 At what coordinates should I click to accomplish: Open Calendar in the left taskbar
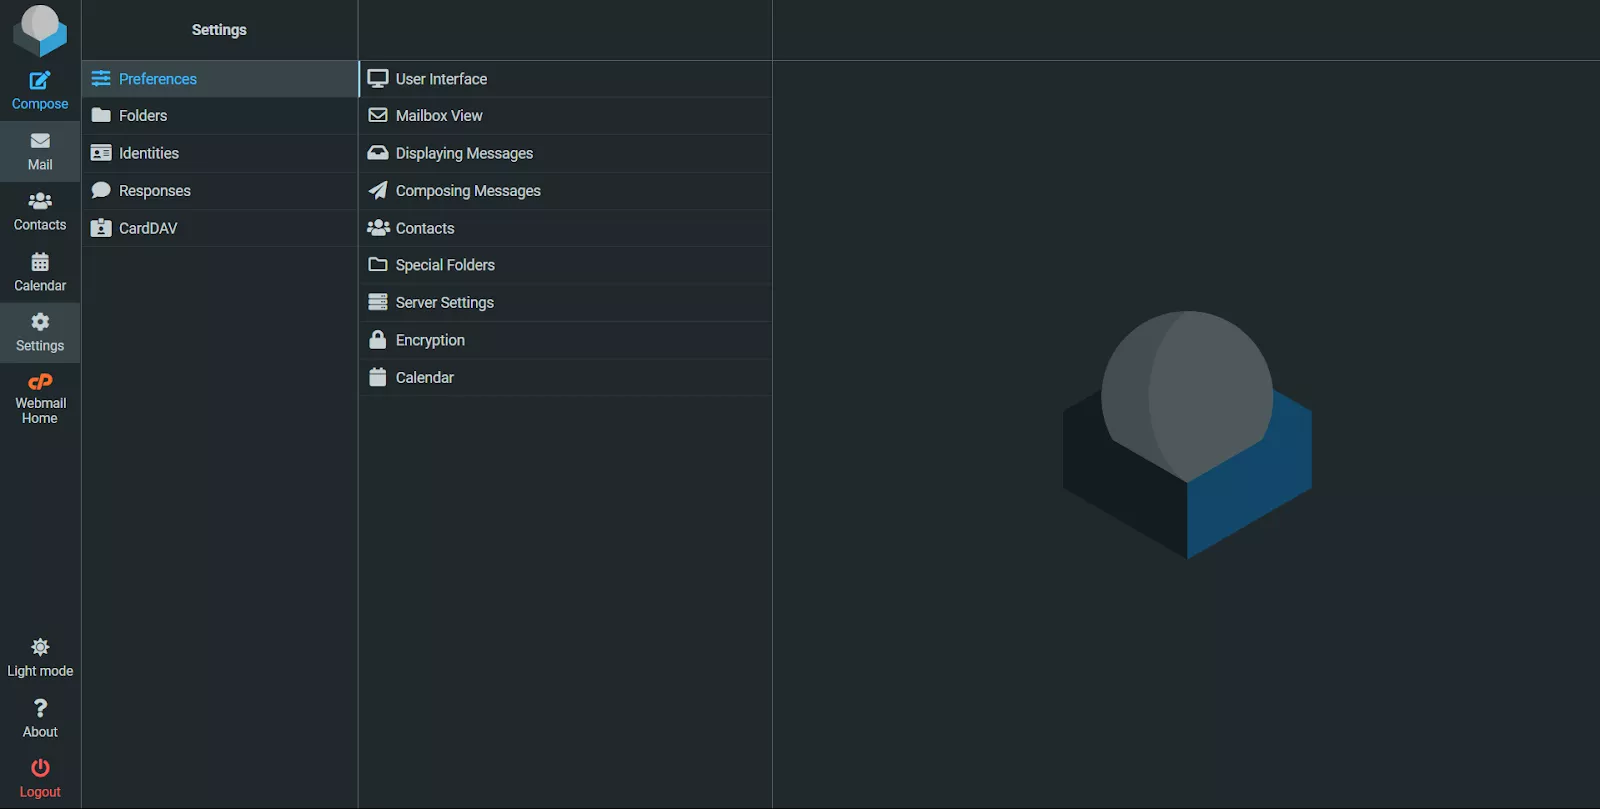click(40, 272)
